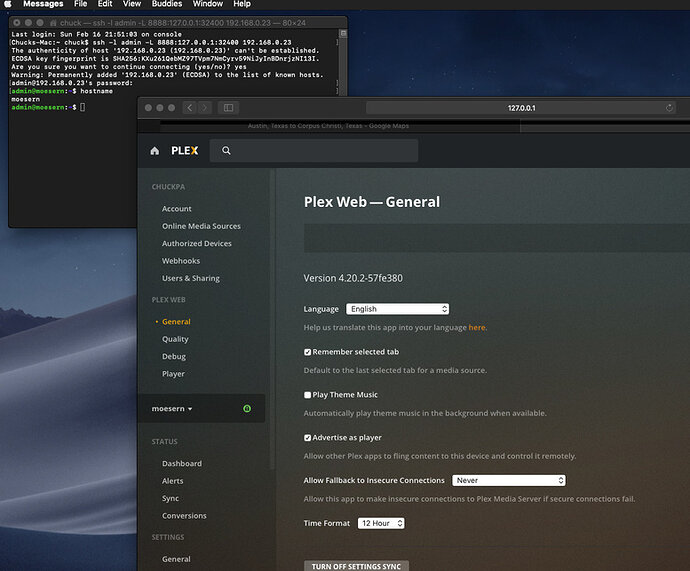The height and width of the screenshot is (571, 690).
Task: Reload the page with the refresh icon
Action: (669, 108)
